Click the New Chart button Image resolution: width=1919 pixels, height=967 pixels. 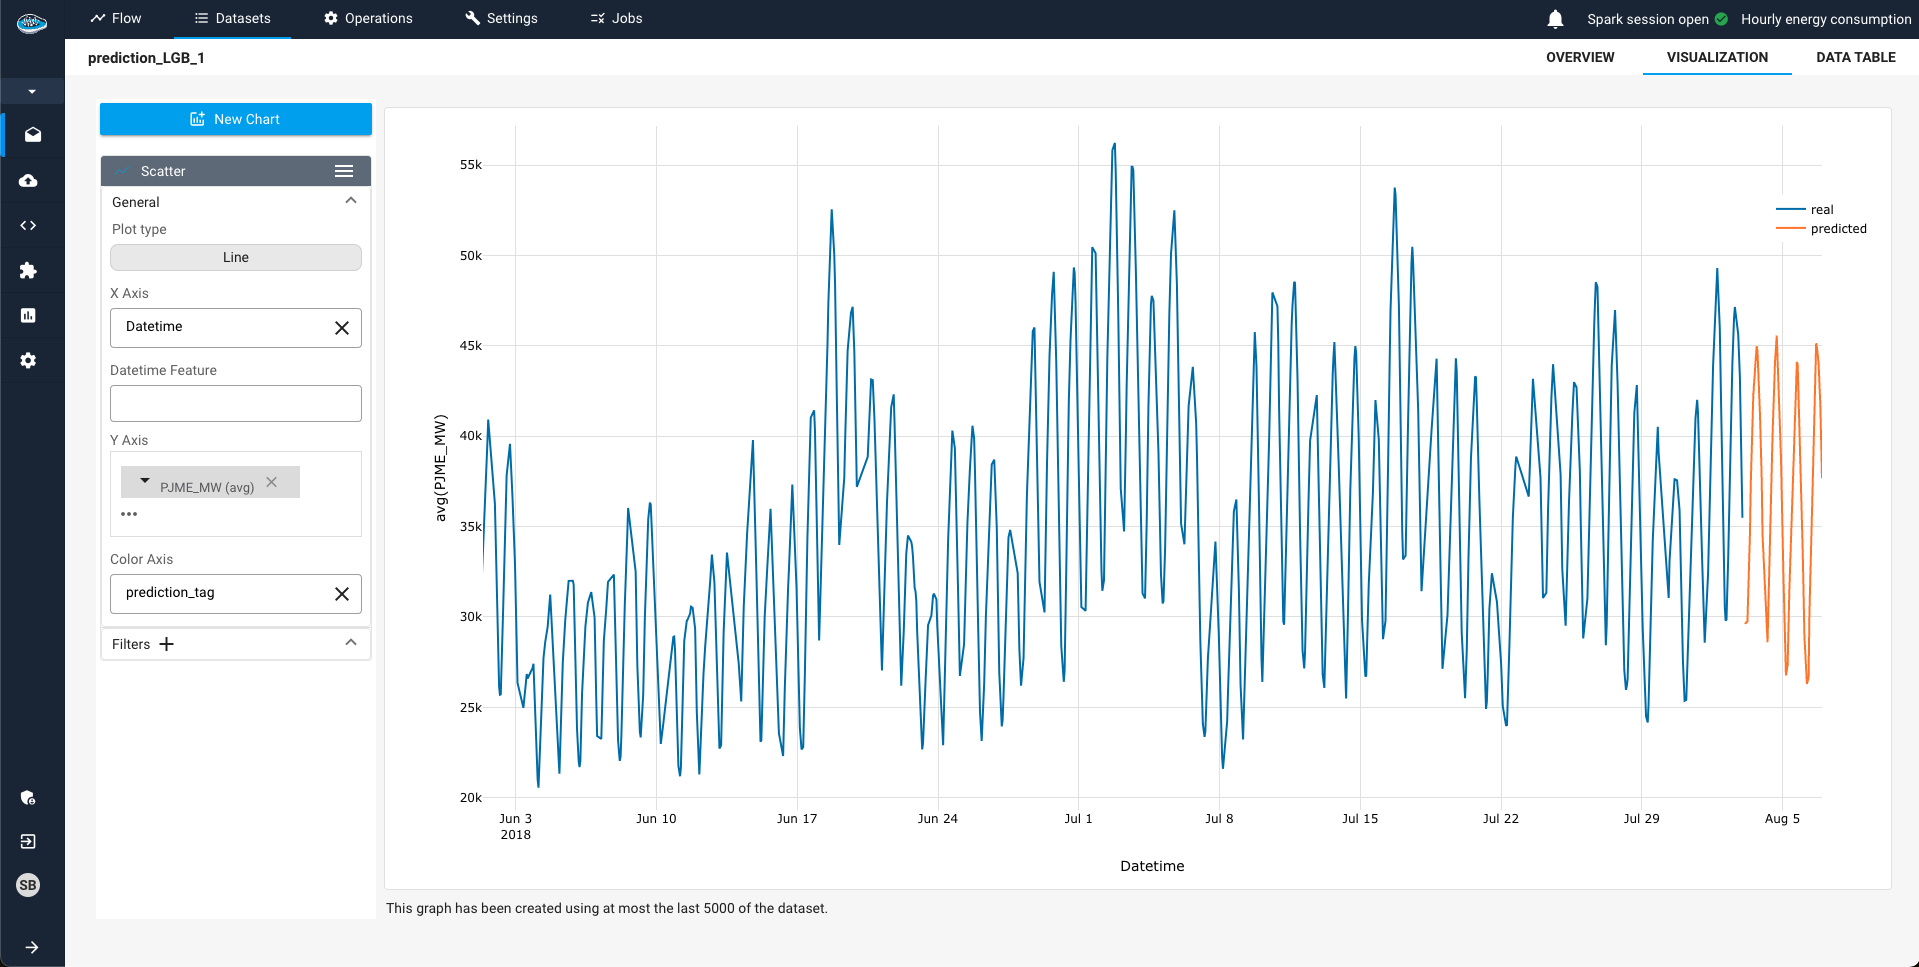235,119
